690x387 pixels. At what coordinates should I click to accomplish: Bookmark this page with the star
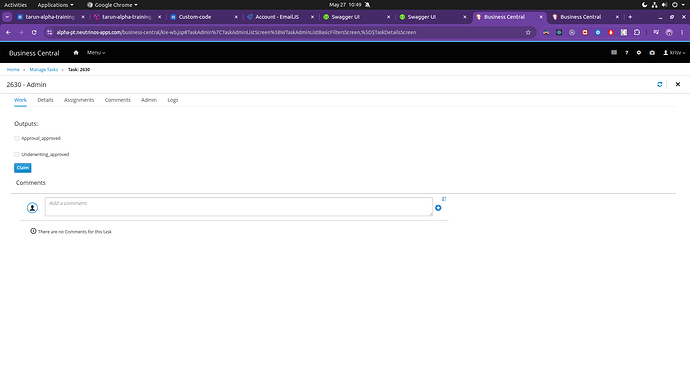528,32
